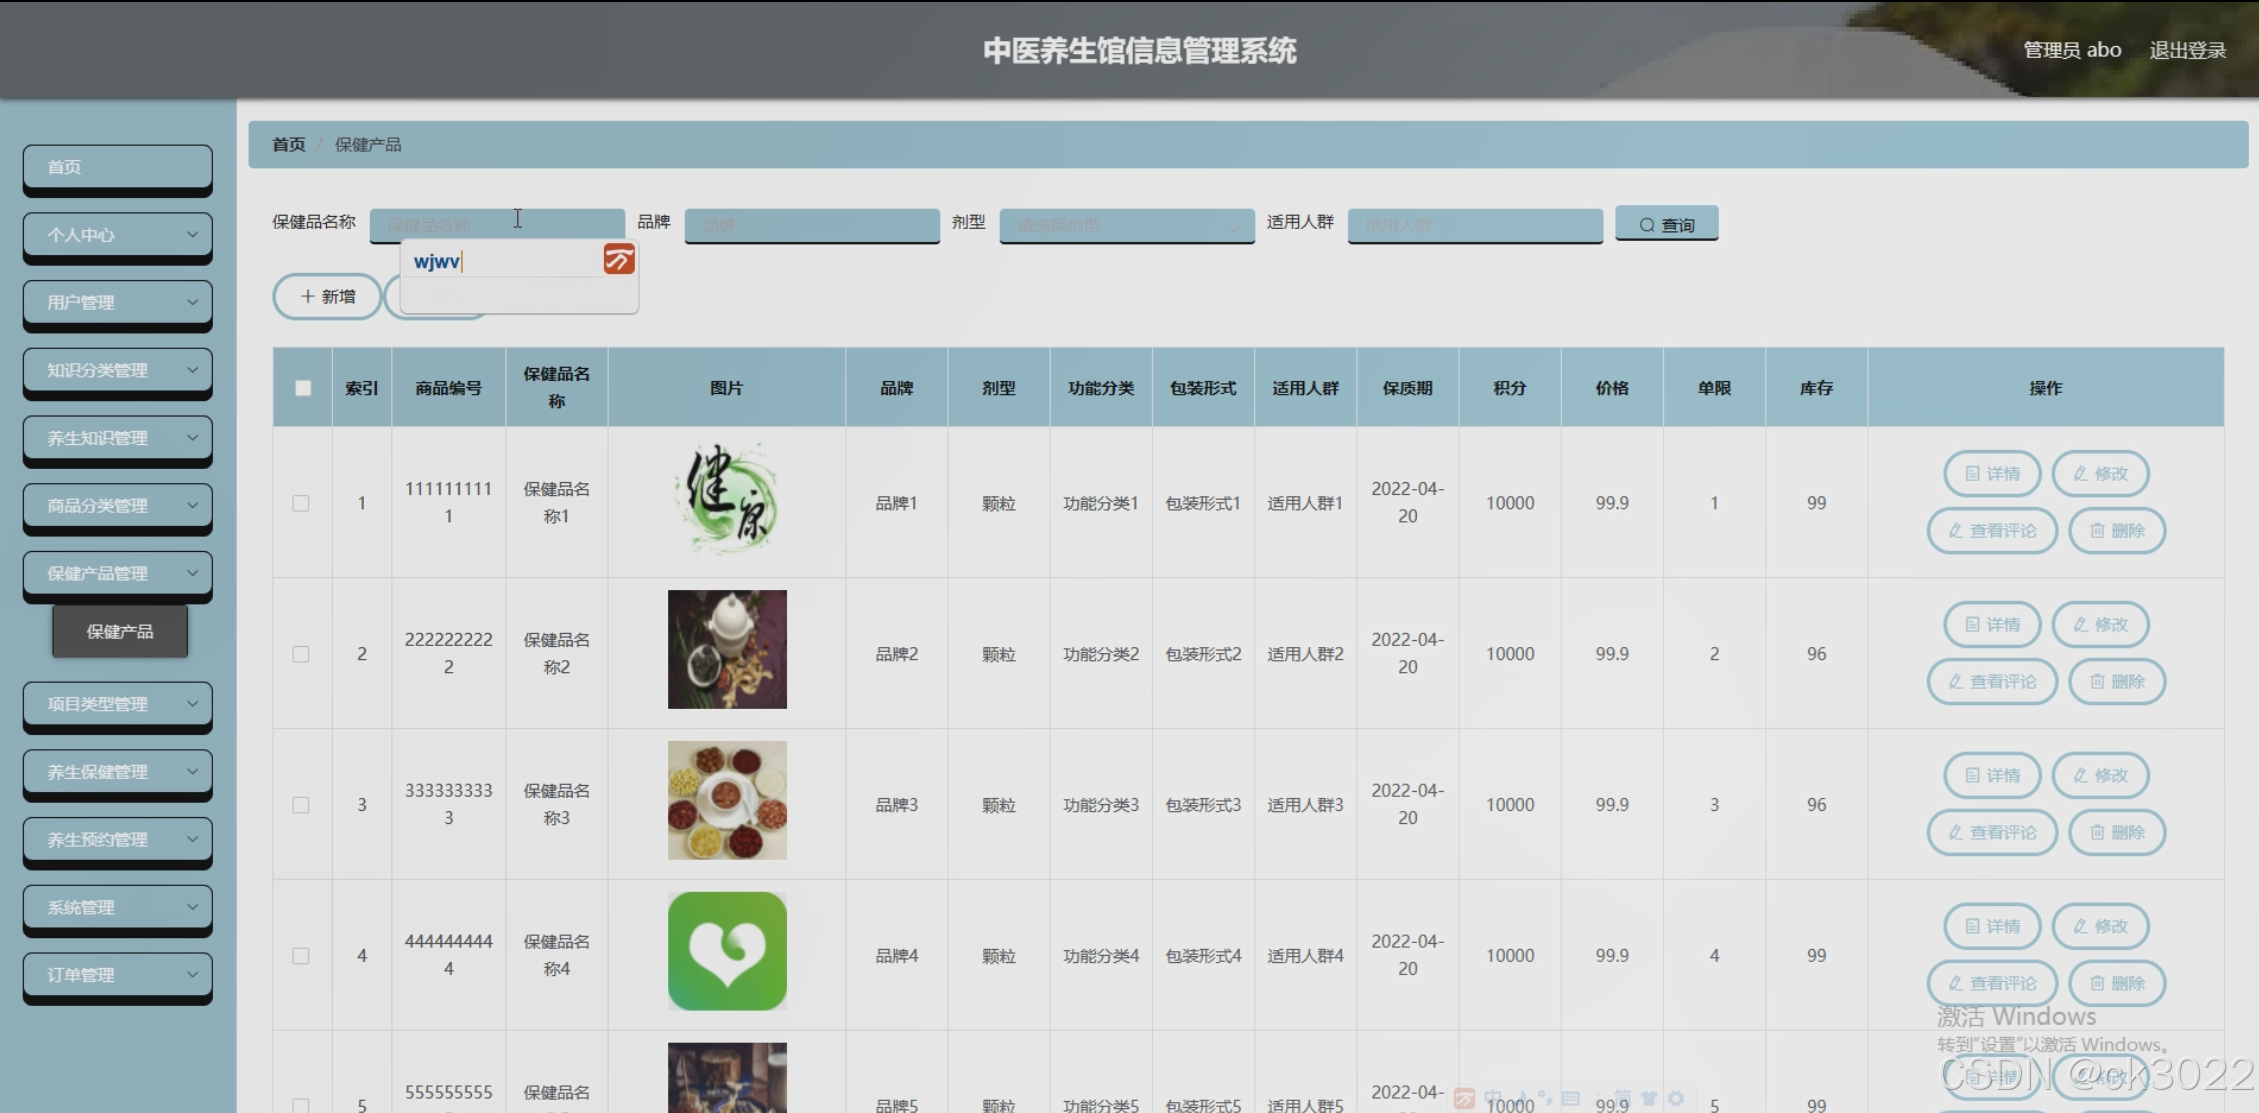Go to 首页 in the sidebar

tap(118, 167)
